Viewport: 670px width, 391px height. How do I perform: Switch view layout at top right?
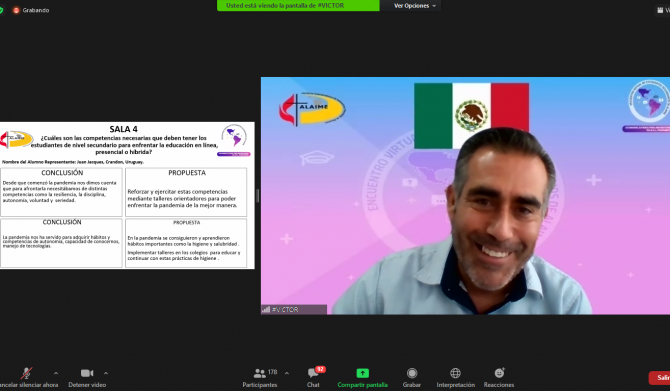(x=663, y=10)
